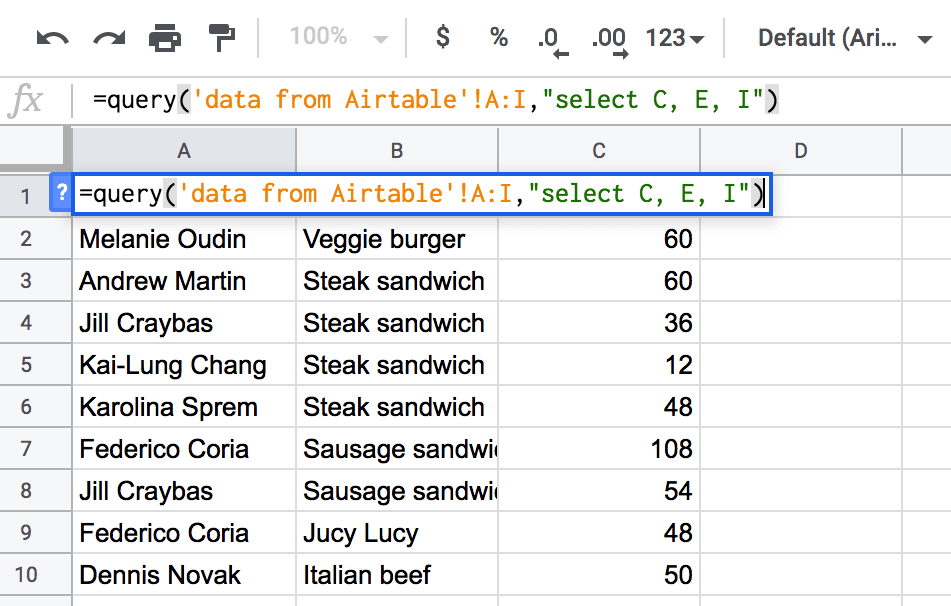Click the Redo icon
Image resolution: width=951 pixels, height=606 pixels.
[108, 37]
